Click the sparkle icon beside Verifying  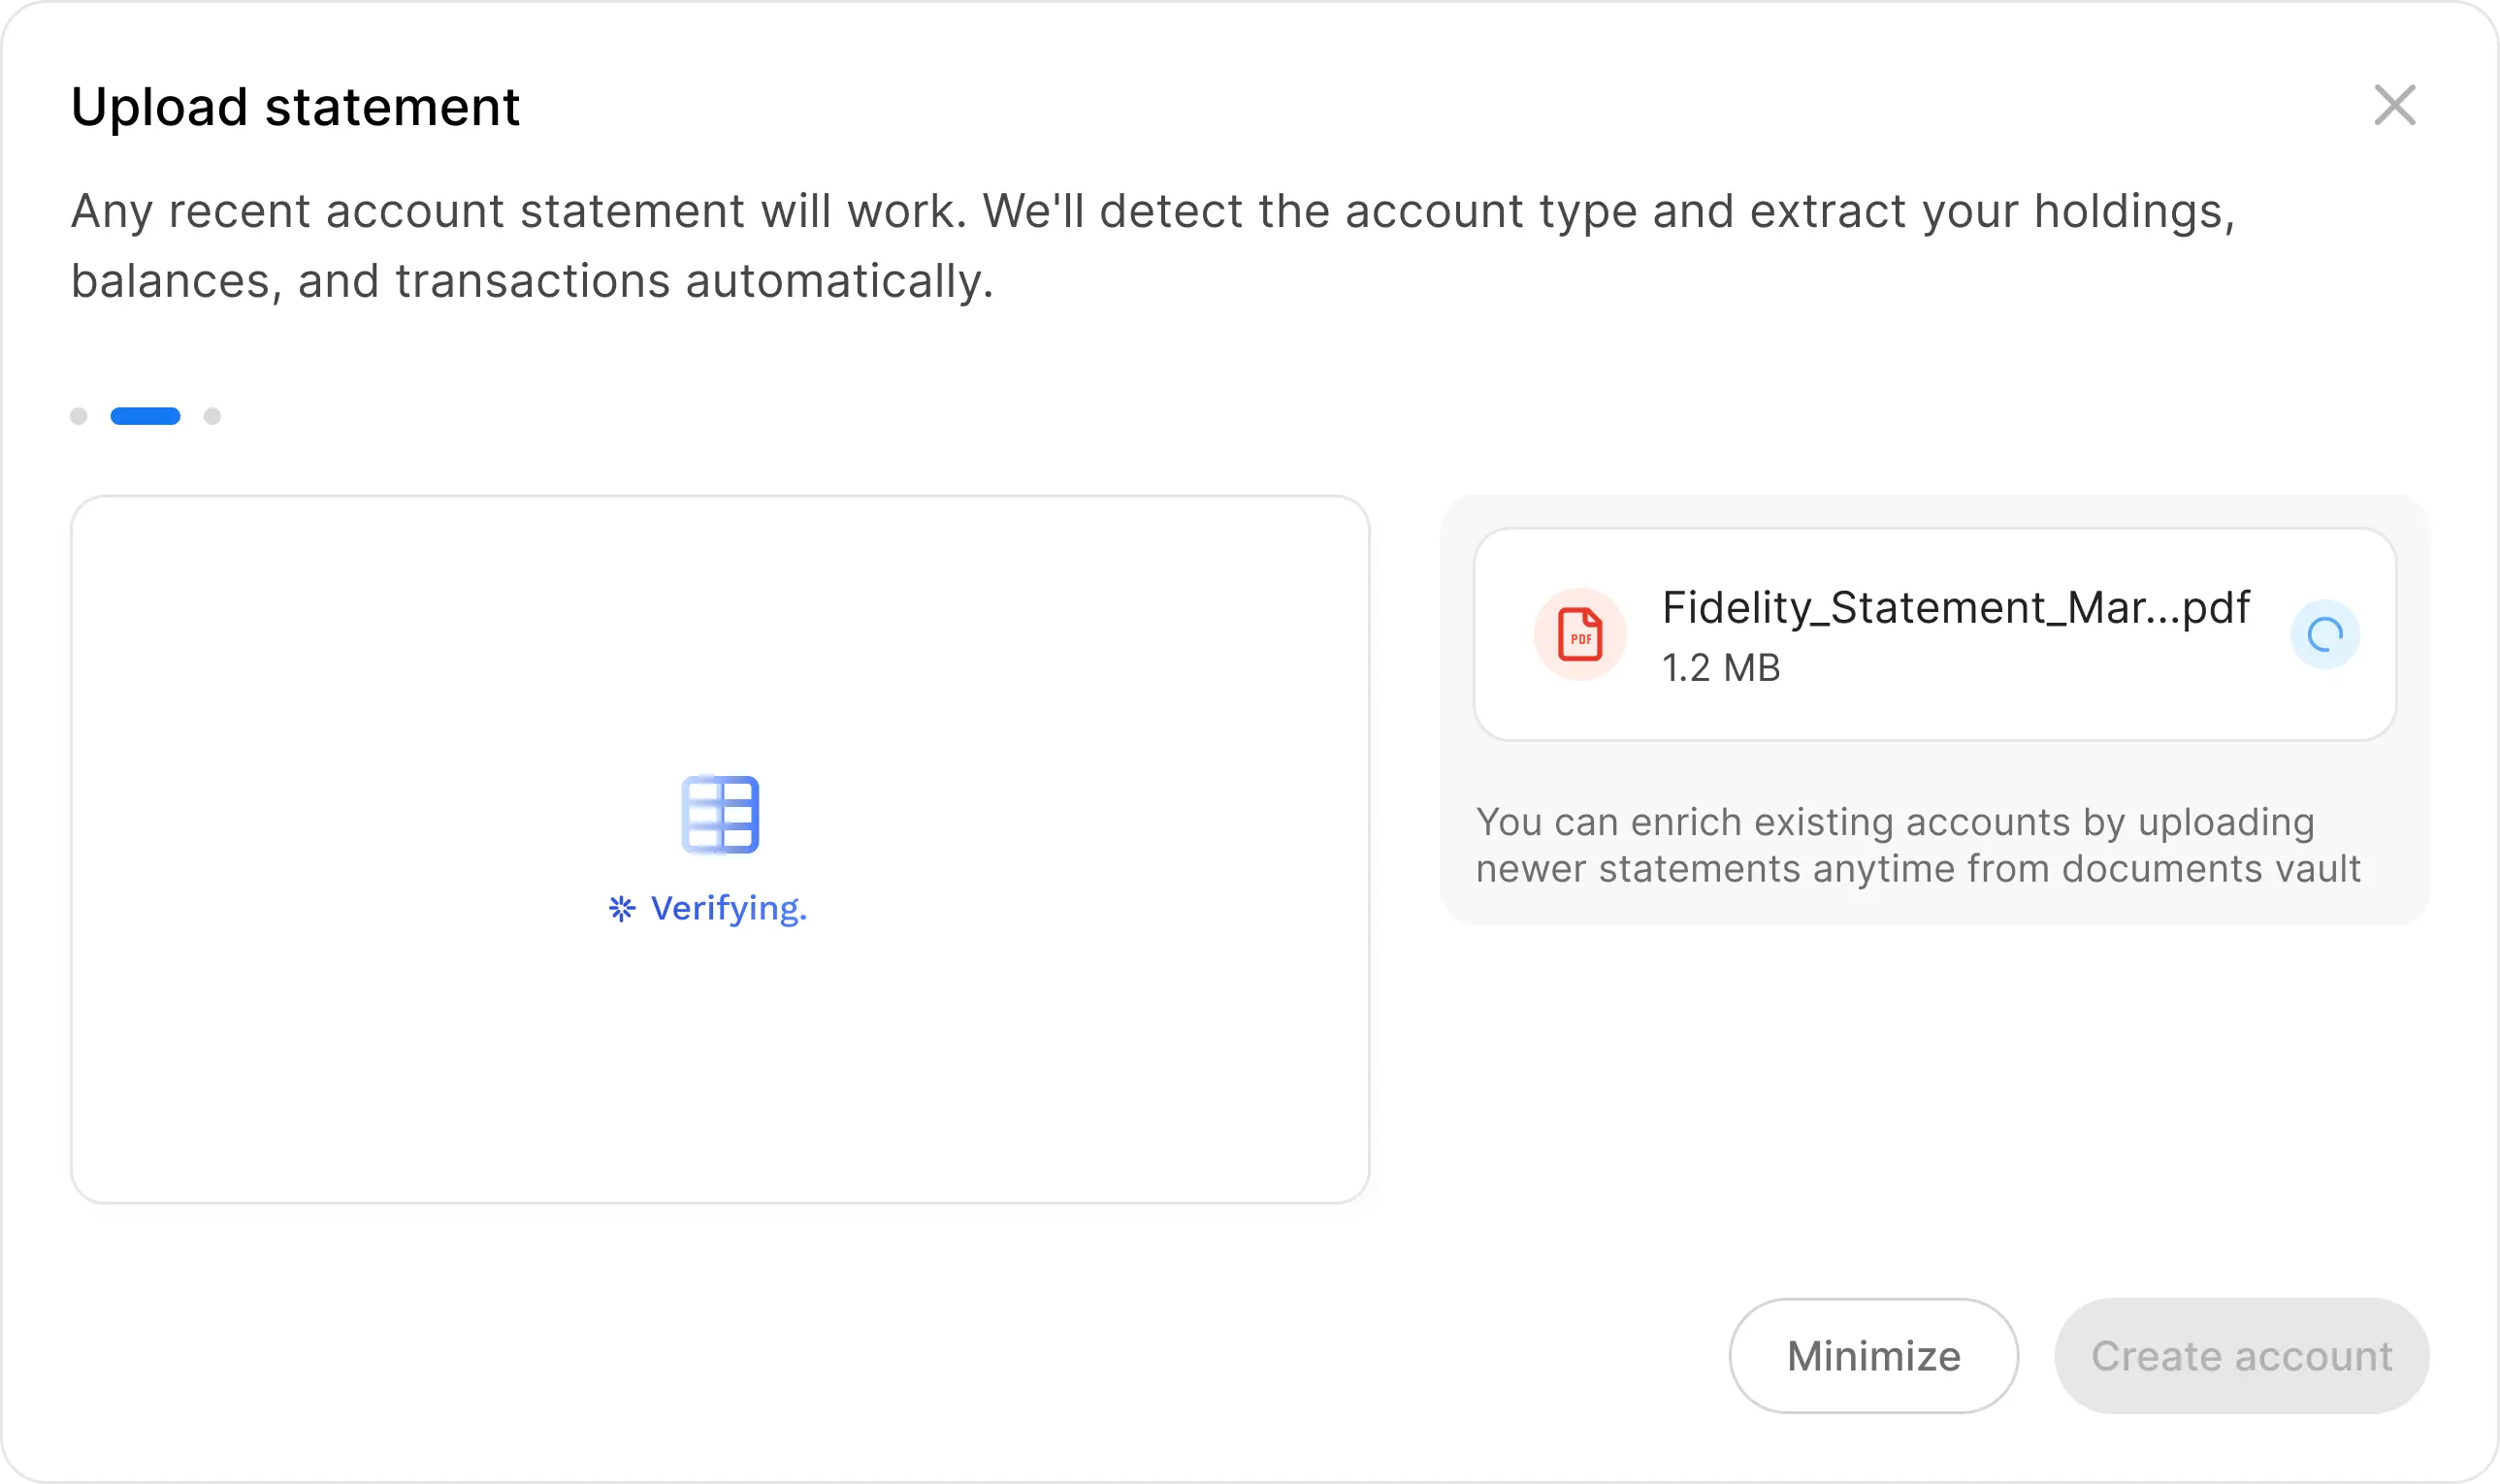pos(622,908)
